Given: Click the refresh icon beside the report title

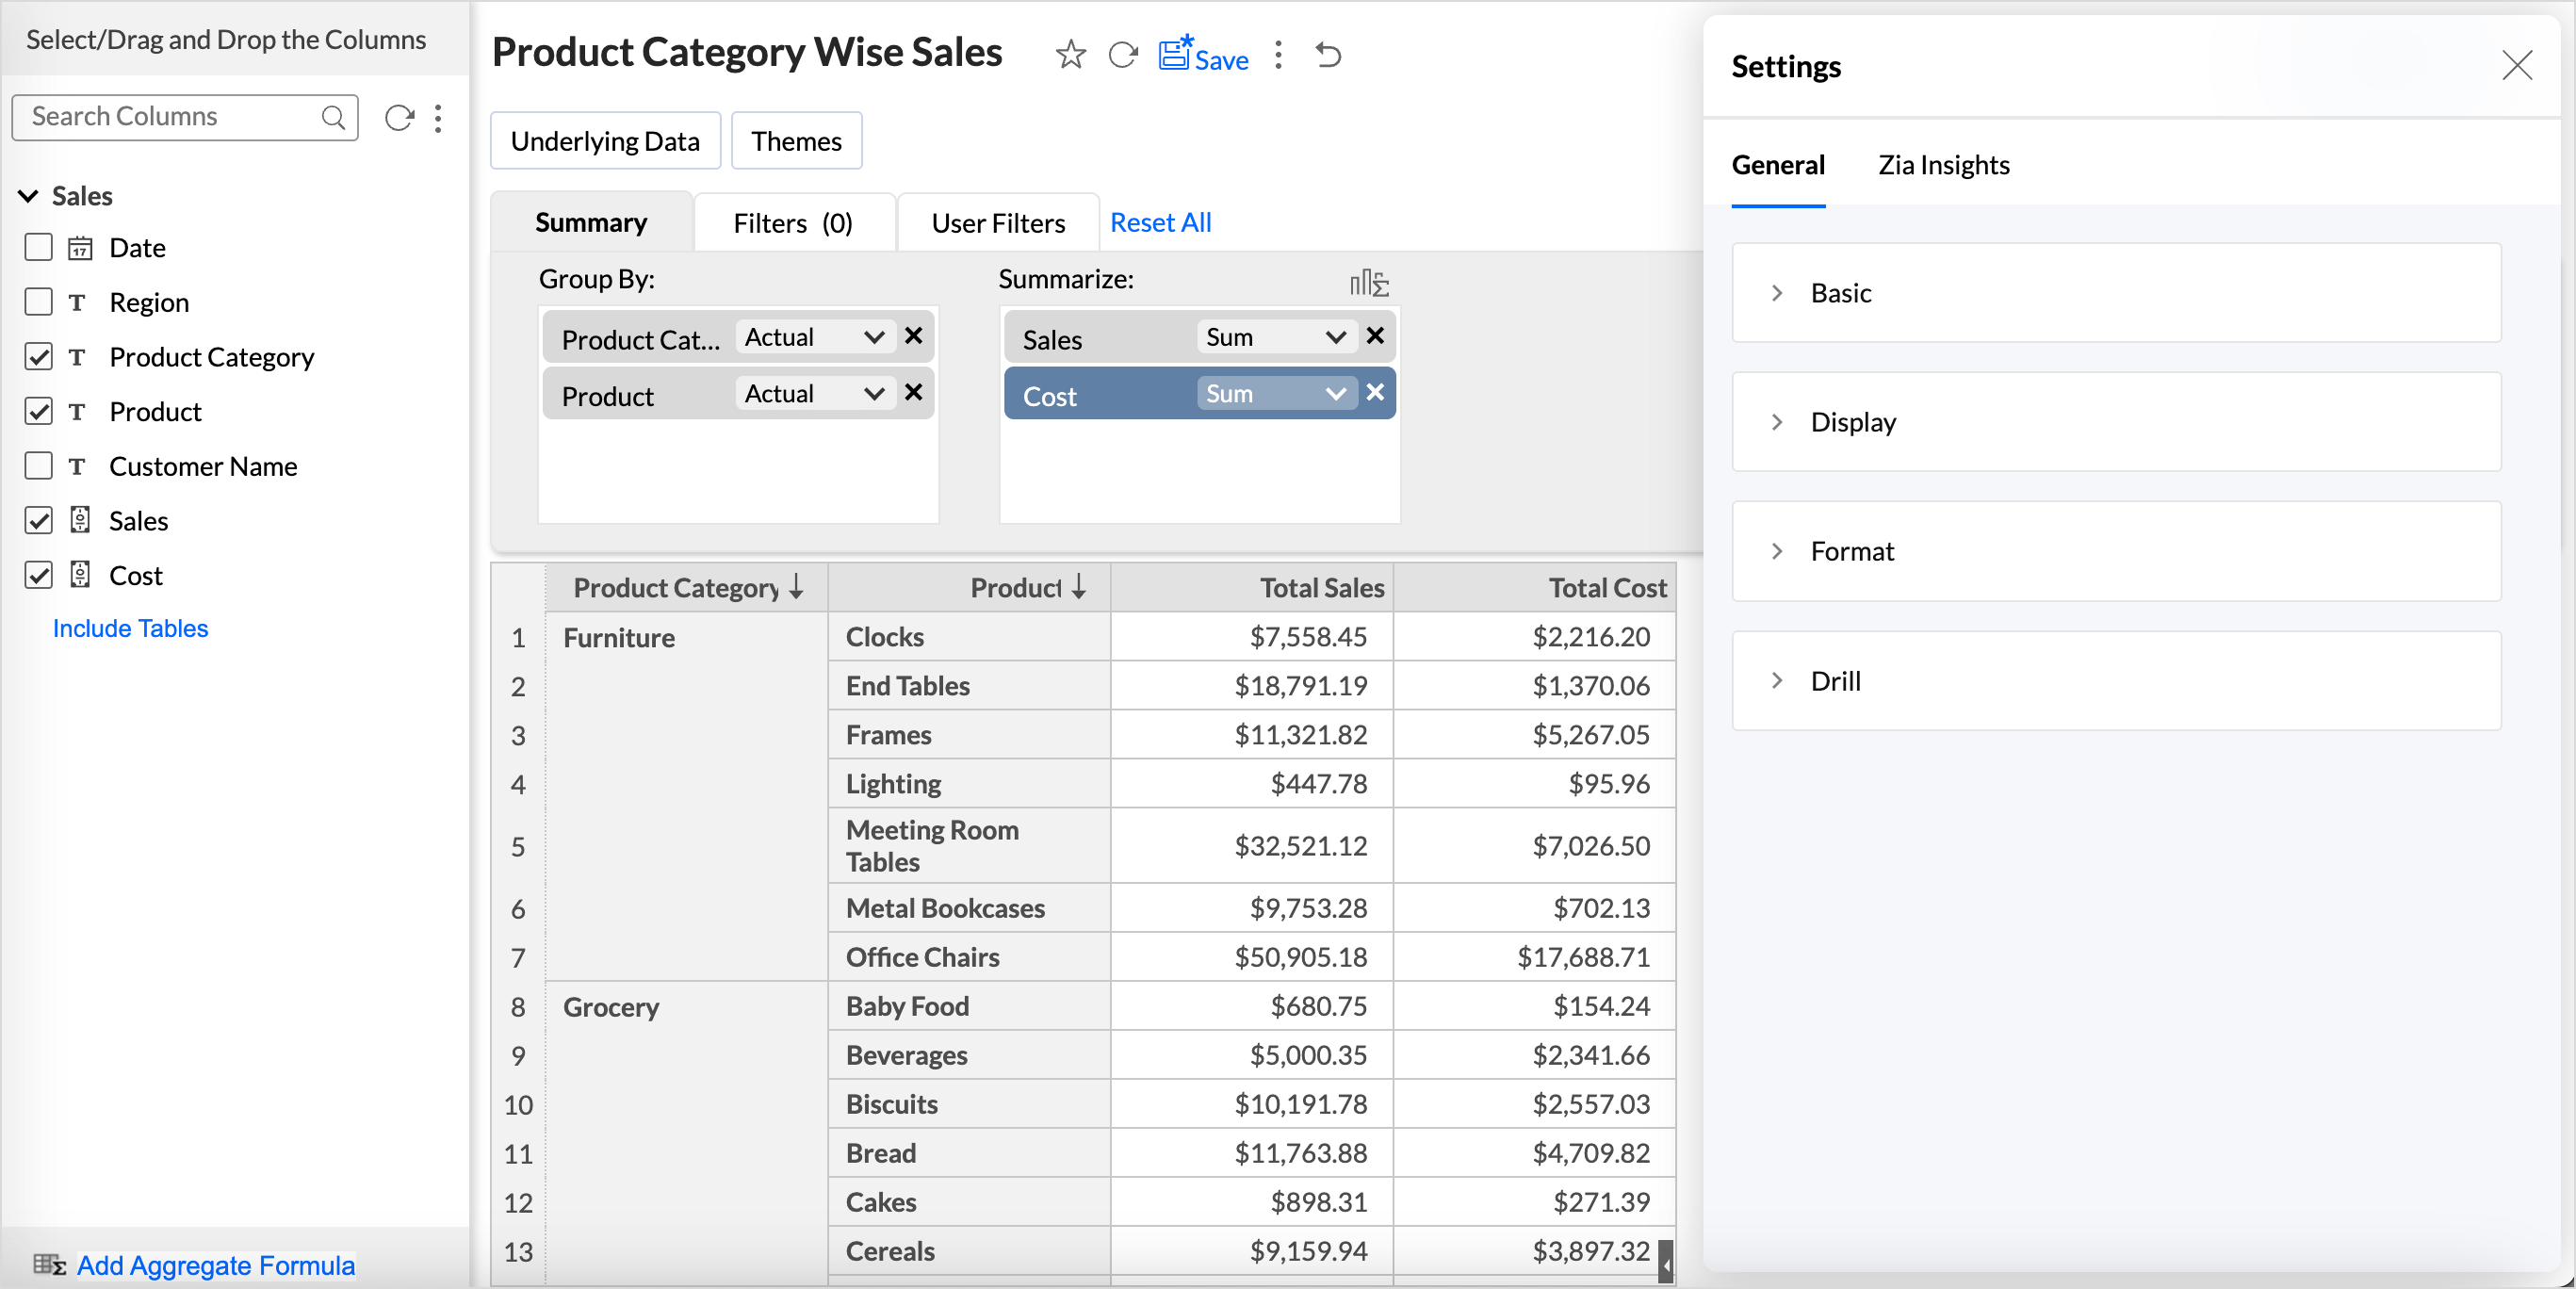Looking at the screenshot, I should [x=1123, y=55].
